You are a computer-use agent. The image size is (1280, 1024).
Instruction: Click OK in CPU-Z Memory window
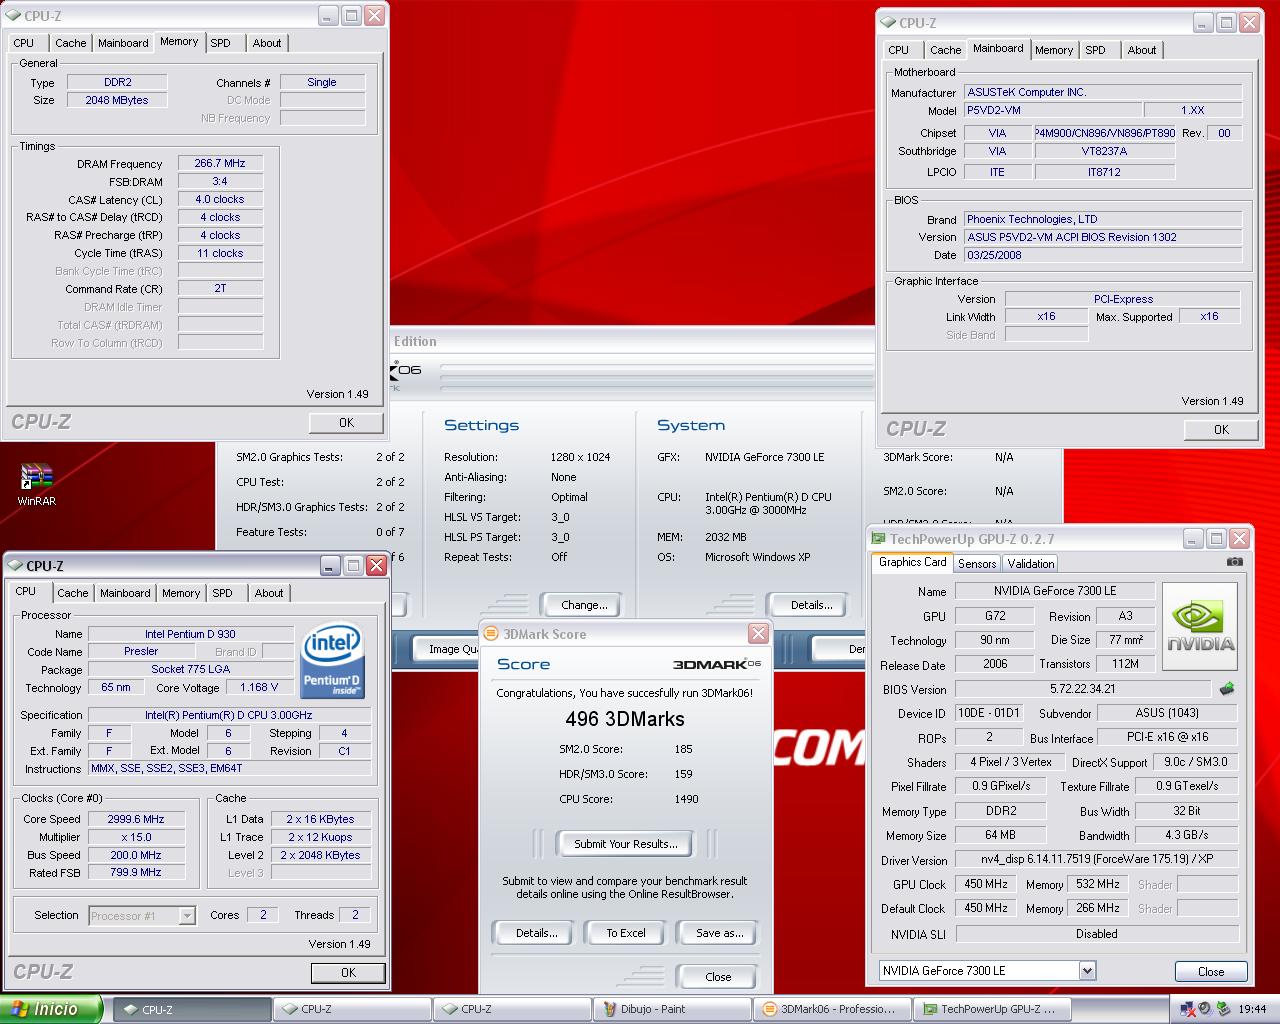(x=346, y=423)
